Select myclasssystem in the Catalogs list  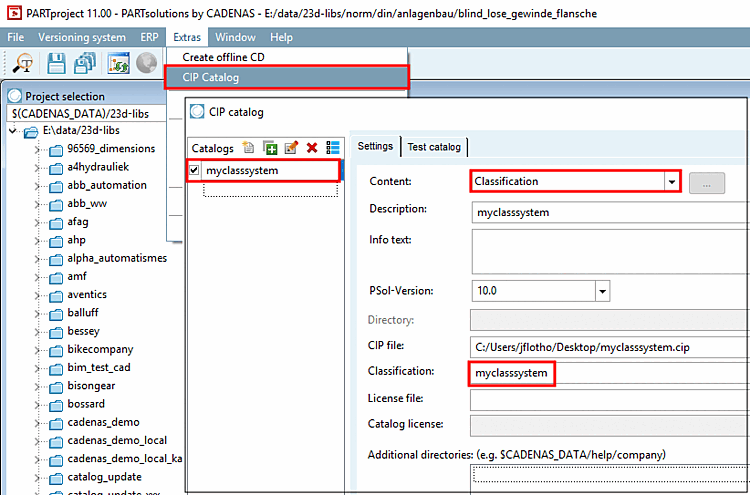tap(242, 170)
